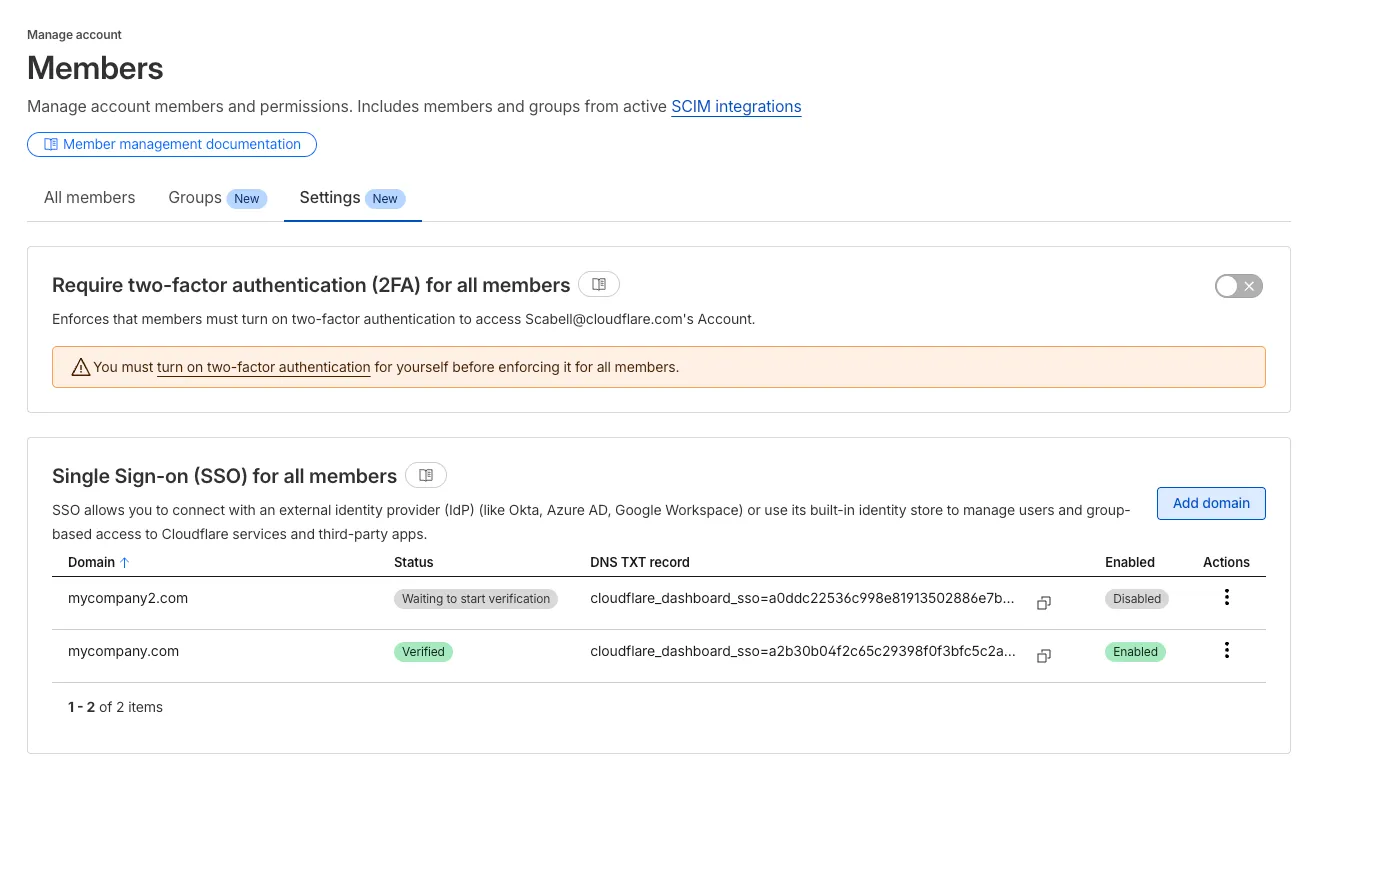Click the Waiting to start verification status pill

coord(475,598)
